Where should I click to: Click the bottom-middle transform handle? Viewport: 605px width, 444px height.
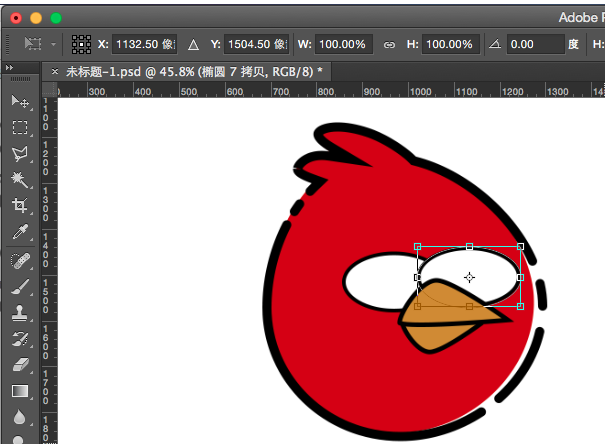click(x=469, y=306)
